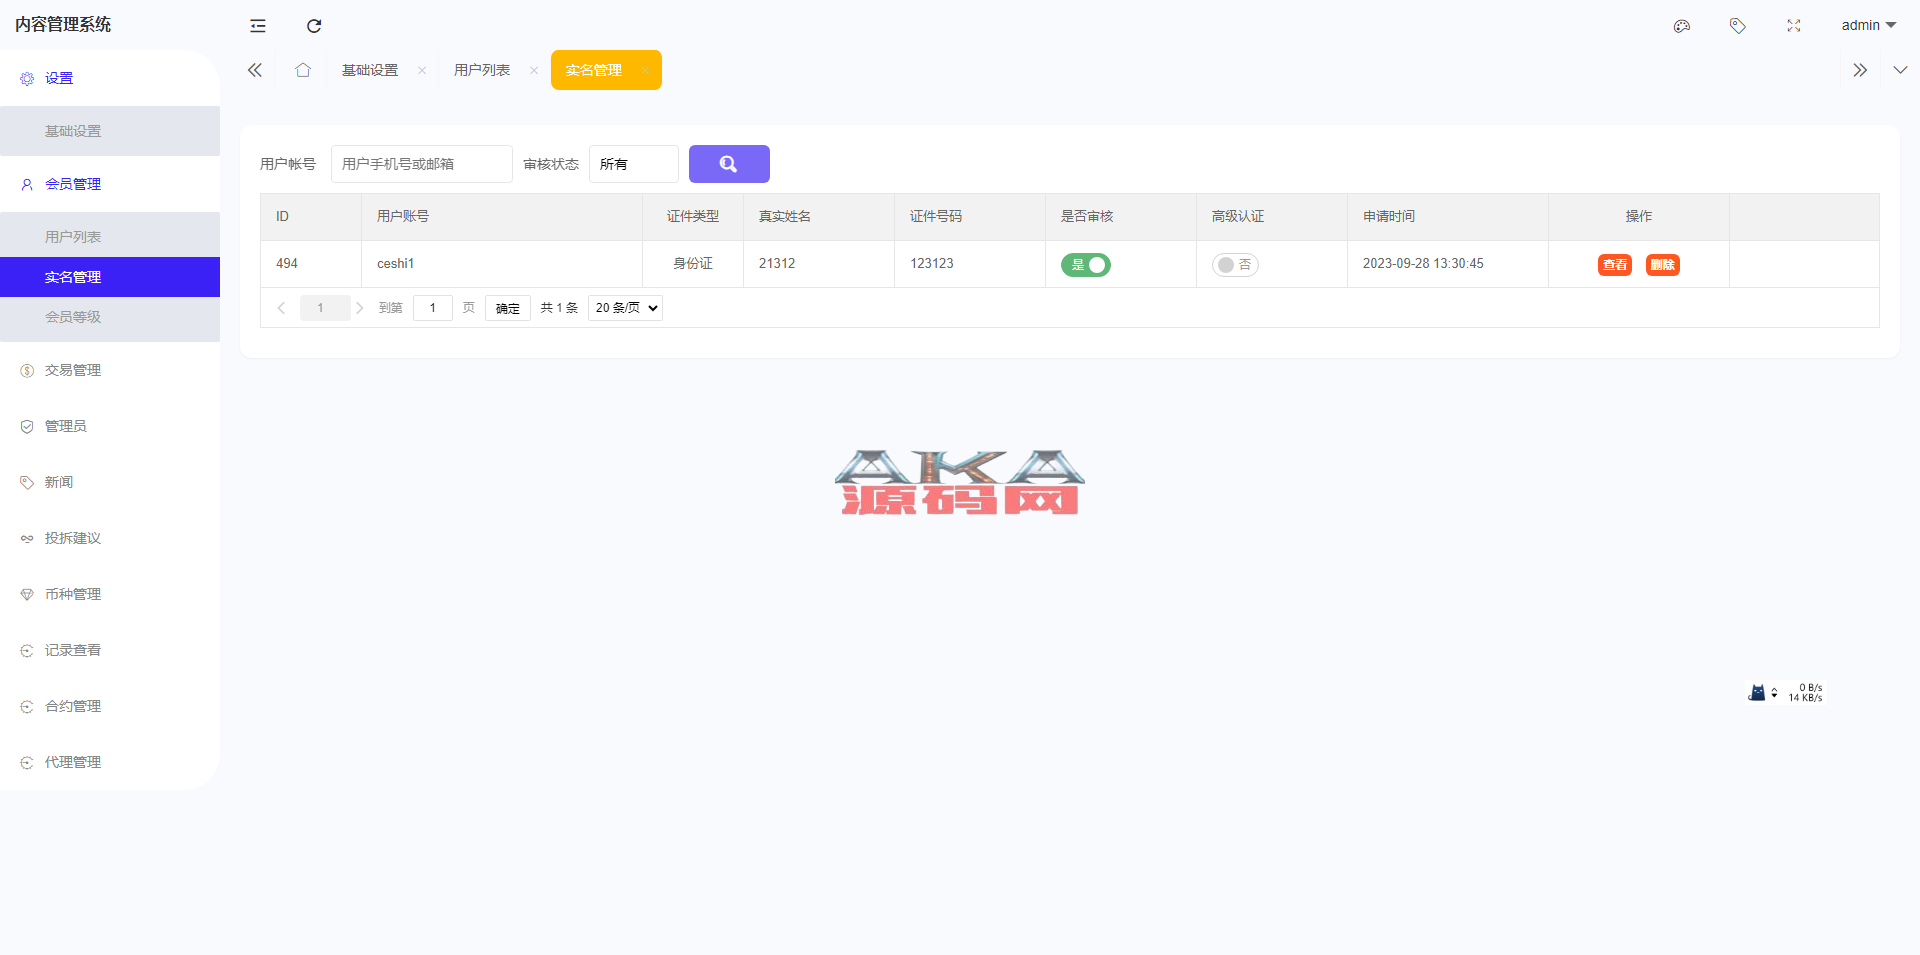Image resolution: width=1920 pixels, height=955 pixels.
Task: Toggle the 是否审核 switch for ceshi1
Action: (1086, 265)
